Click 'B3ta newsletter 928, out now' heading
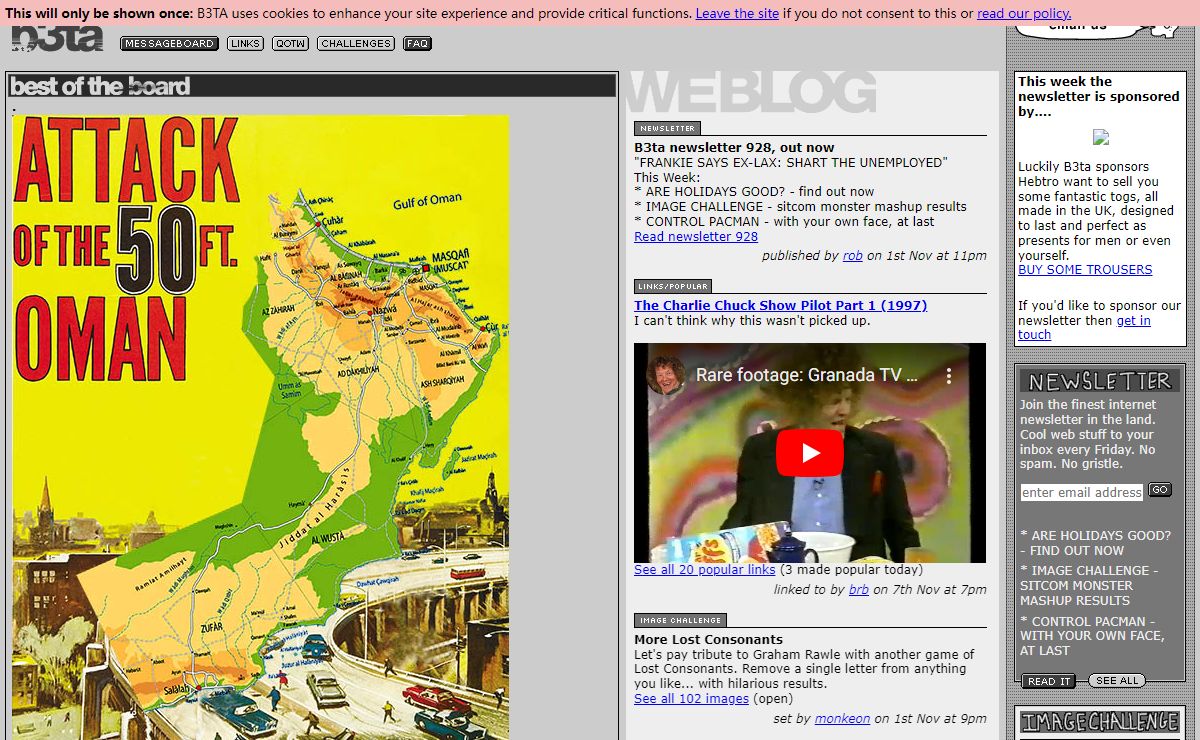The image size is (1200, 740). [734, 148]
